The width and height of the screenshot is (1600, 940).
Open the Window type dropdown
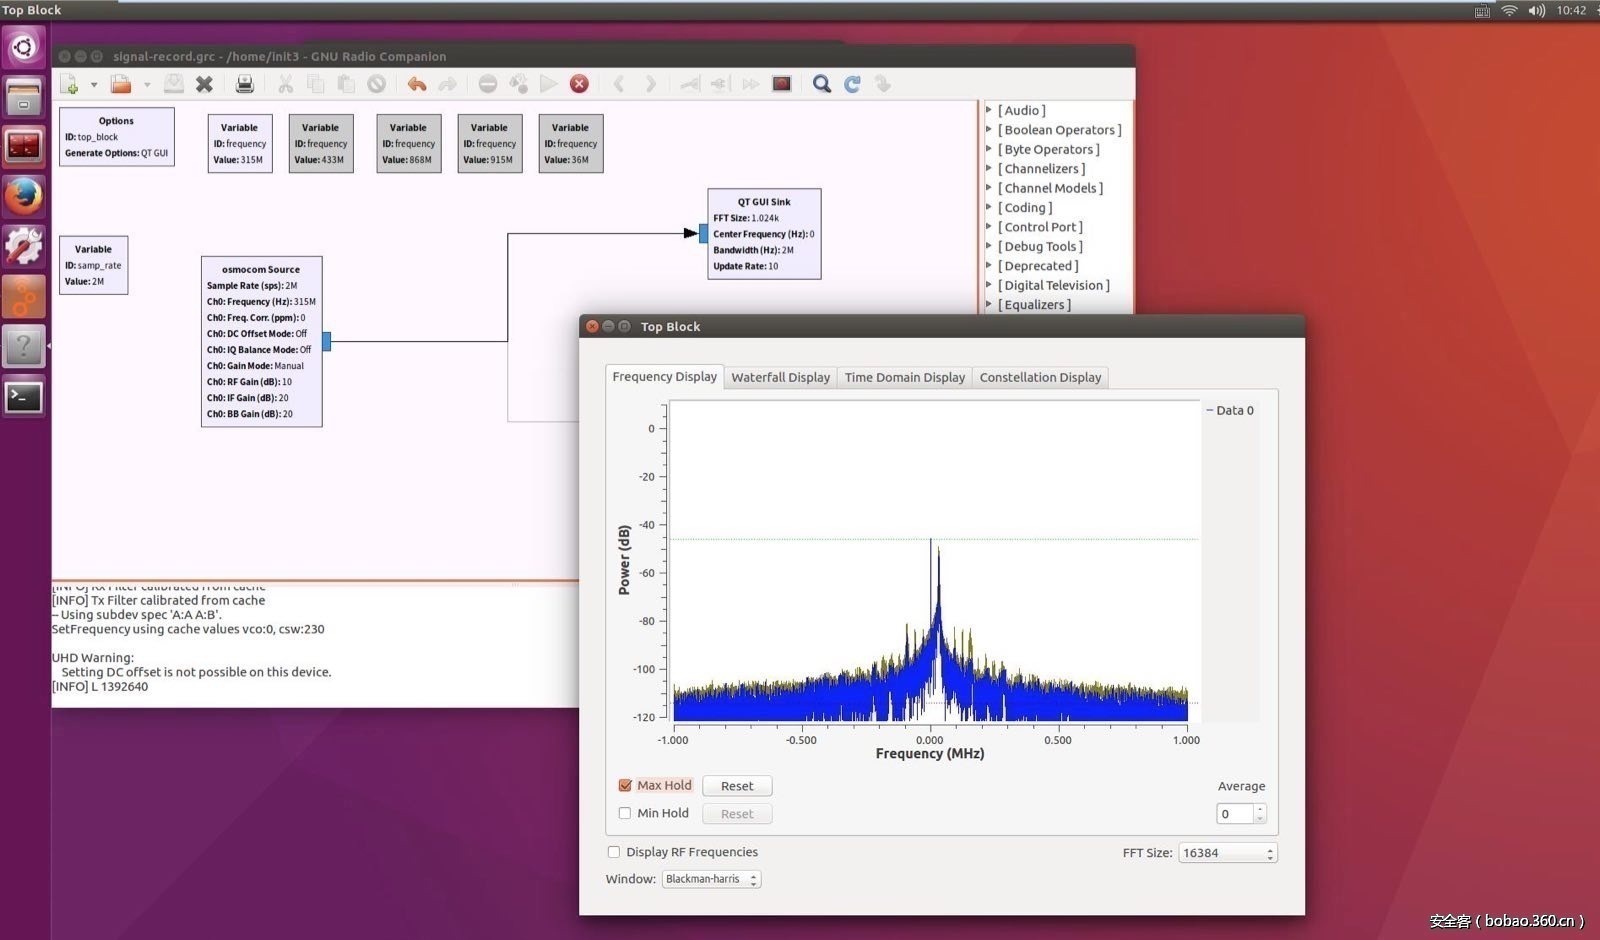(x=711, y=880)
